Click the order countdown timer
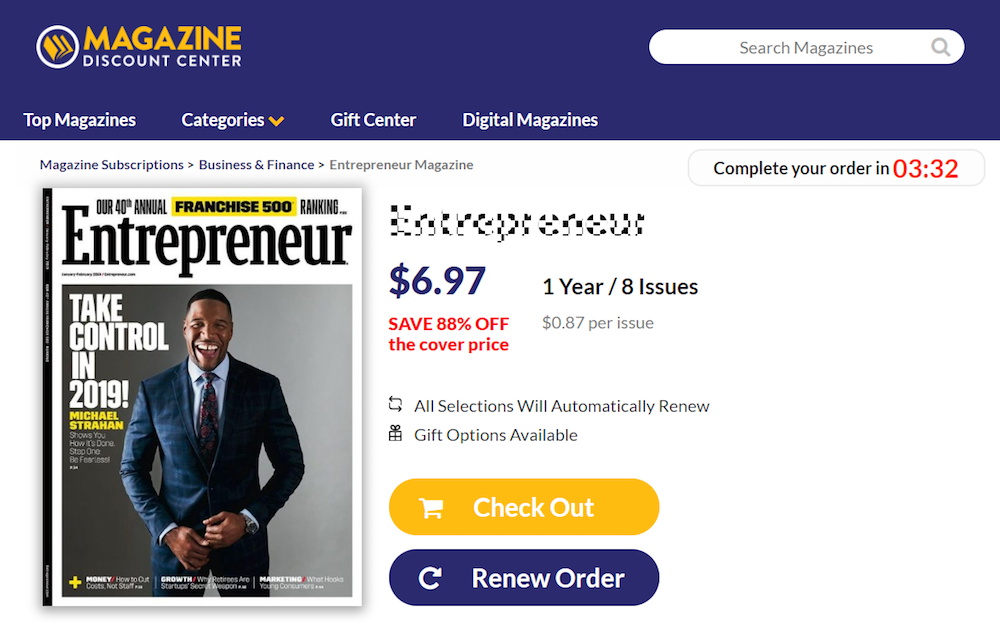The height and width of the screenshot is (629, 1000). pos(925,169)
